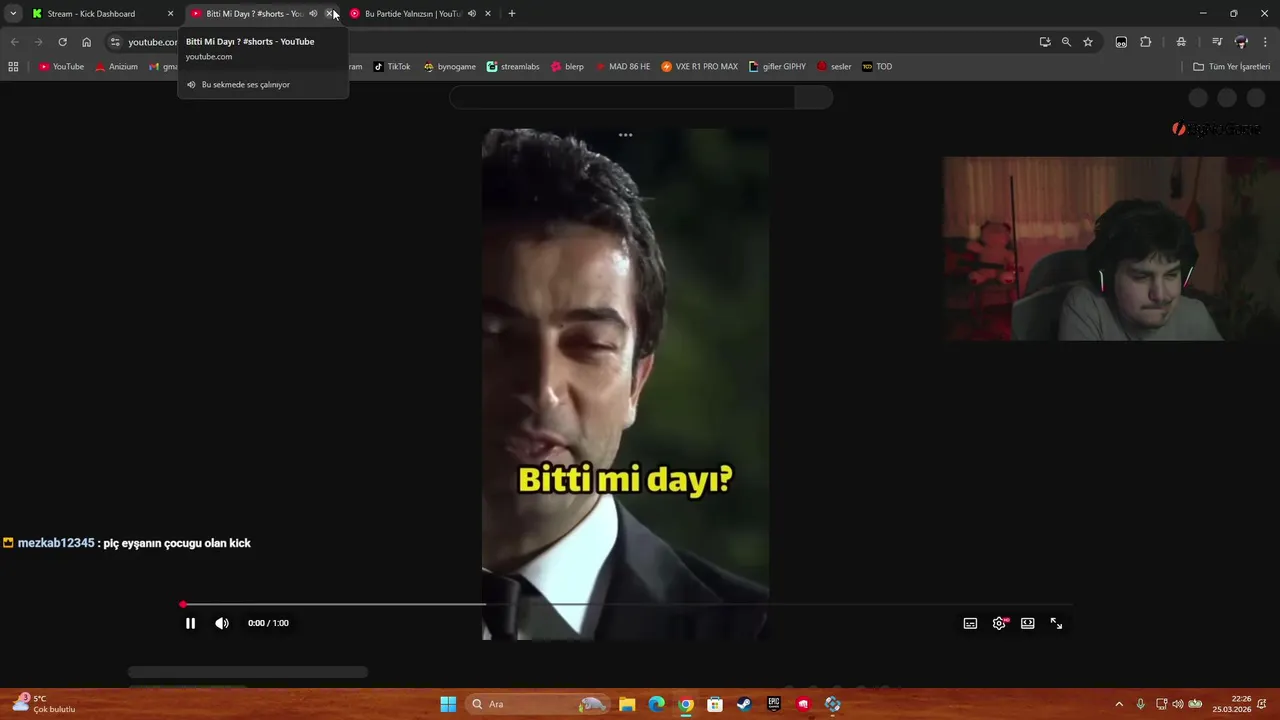The image size is (1280, 720).
Task: Open the OBS-style app on taskbar
Action: click(832, 704)
